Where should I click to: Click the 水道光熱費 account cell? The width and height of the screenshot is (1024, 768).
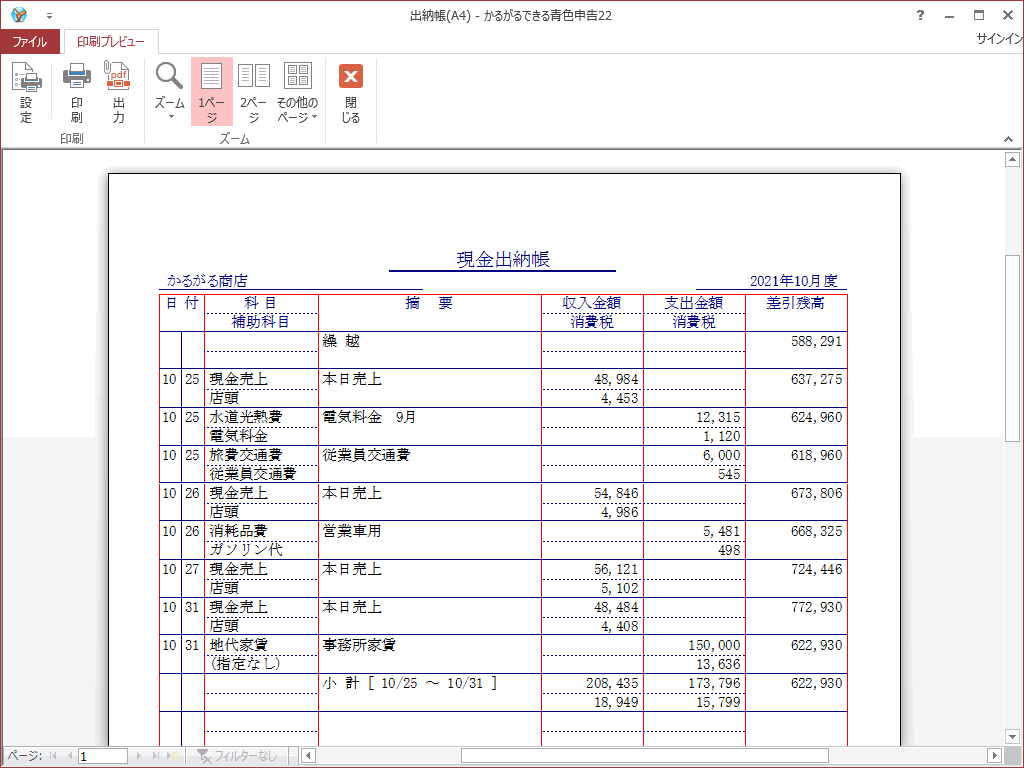(246, 417)
